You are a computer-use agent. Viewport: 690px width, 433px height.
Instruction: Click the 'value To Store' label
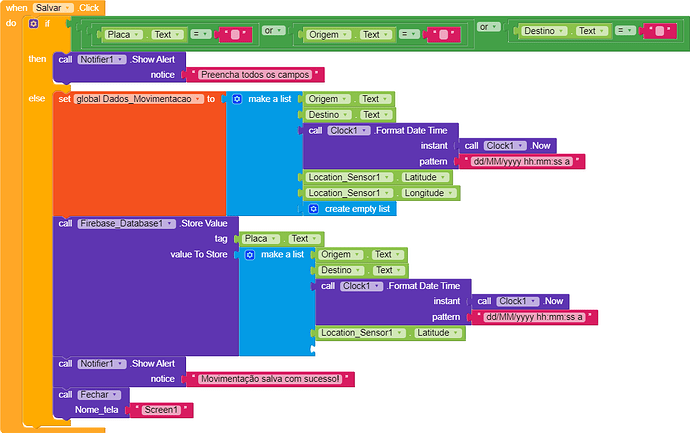tap(199, 255)
